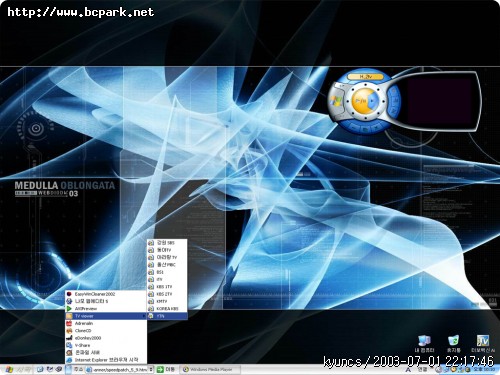Select KMTV channel in submenu
This screenshot has height=375, width=500.
[x=167, y=301]
